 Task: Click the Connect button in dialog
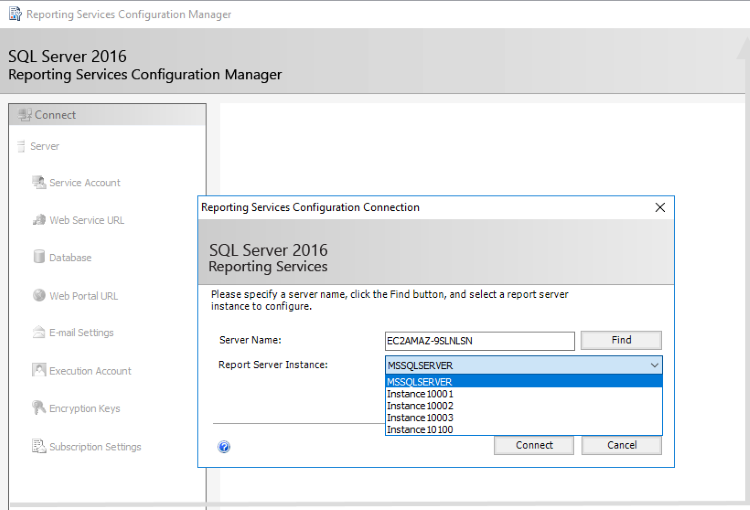pos(534,445)
